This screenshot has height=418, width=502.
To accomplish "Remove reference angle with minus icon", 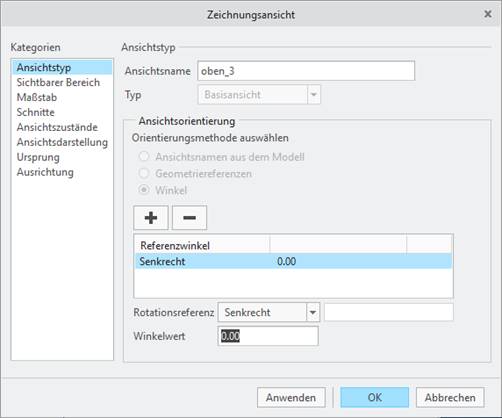I will (189, 218).
